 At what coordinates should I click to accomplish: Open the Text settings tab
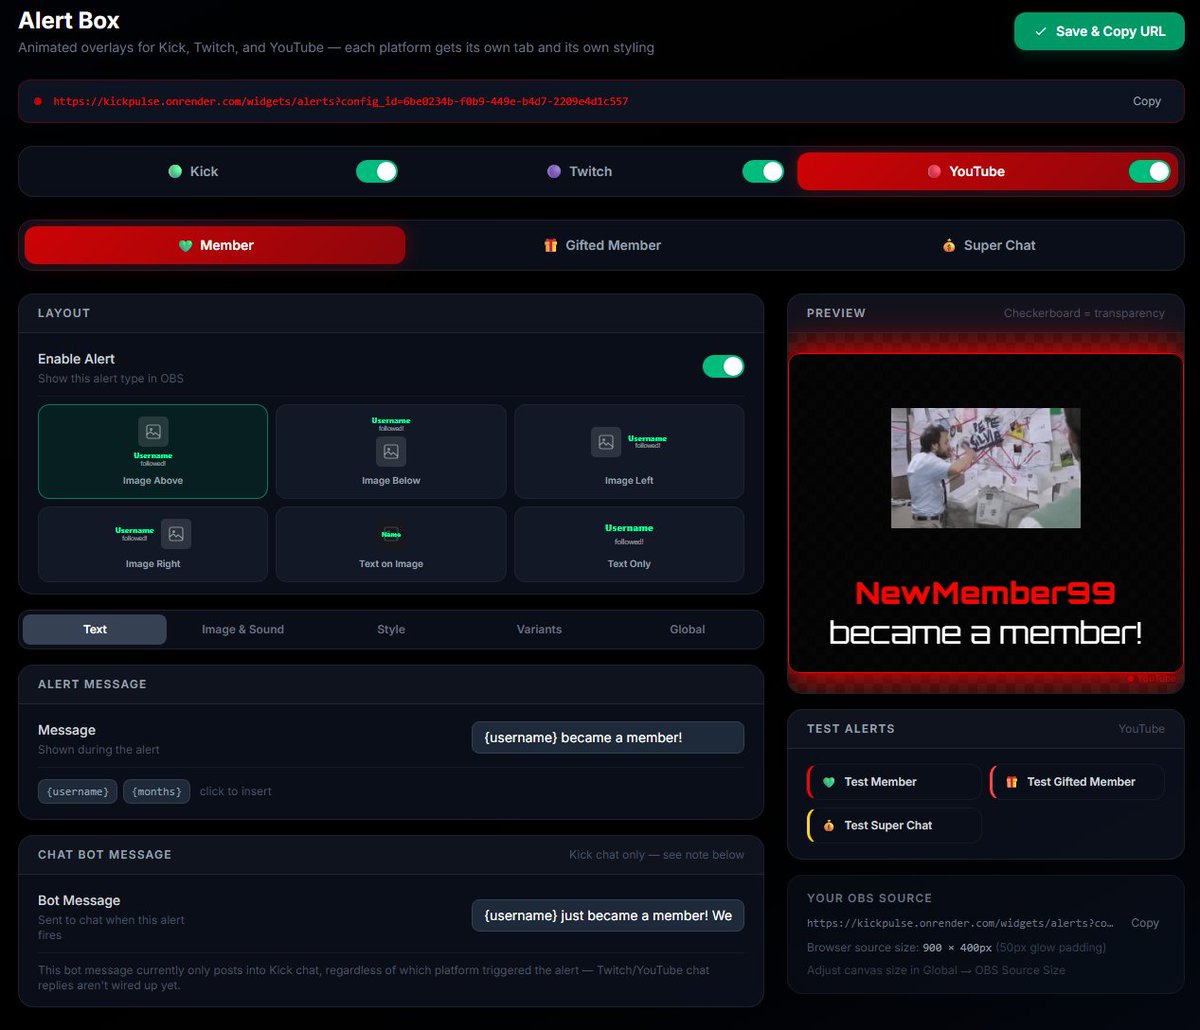tap(95, 629)
